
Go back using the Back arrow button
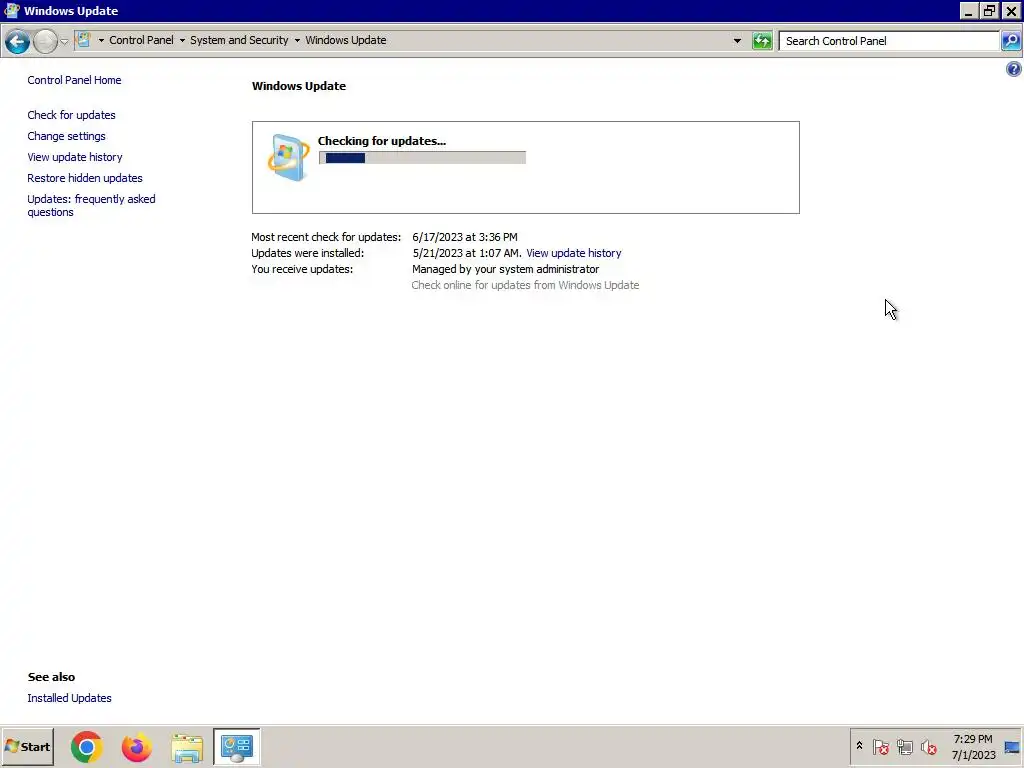pos(17,41)
